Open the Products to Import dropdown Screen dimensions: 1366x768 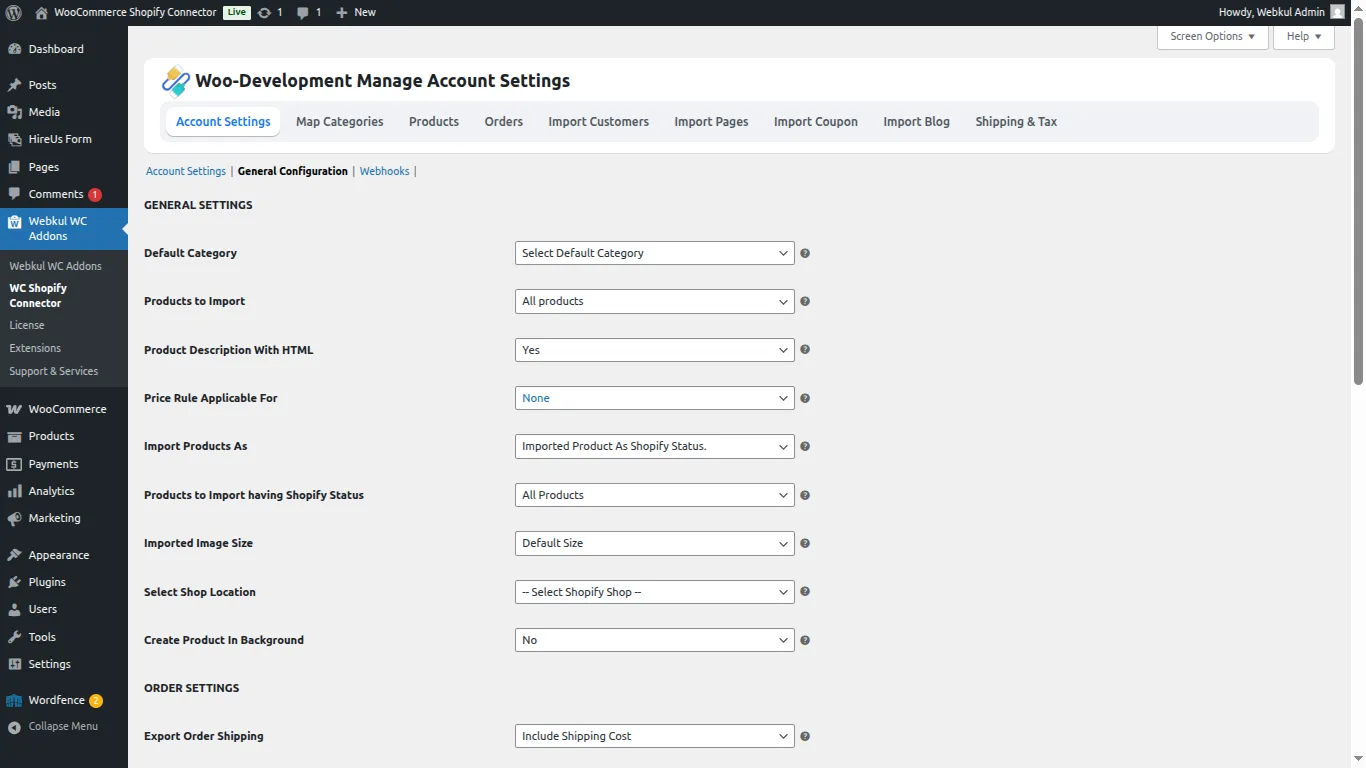654,301
